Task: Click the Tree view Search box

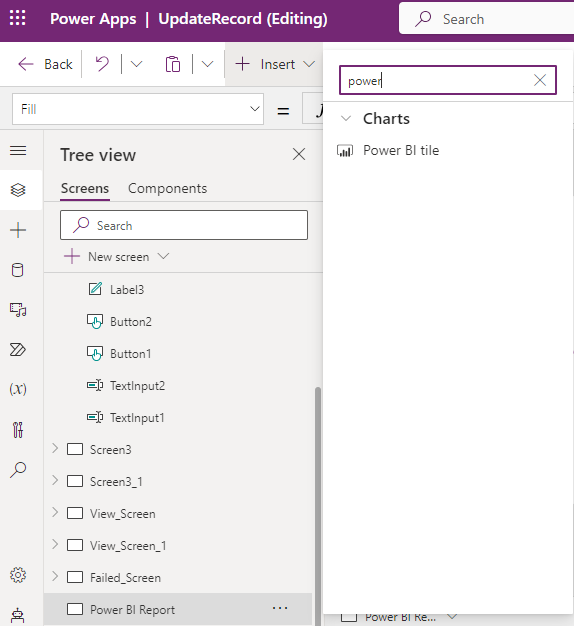Action: pos(184,225)
